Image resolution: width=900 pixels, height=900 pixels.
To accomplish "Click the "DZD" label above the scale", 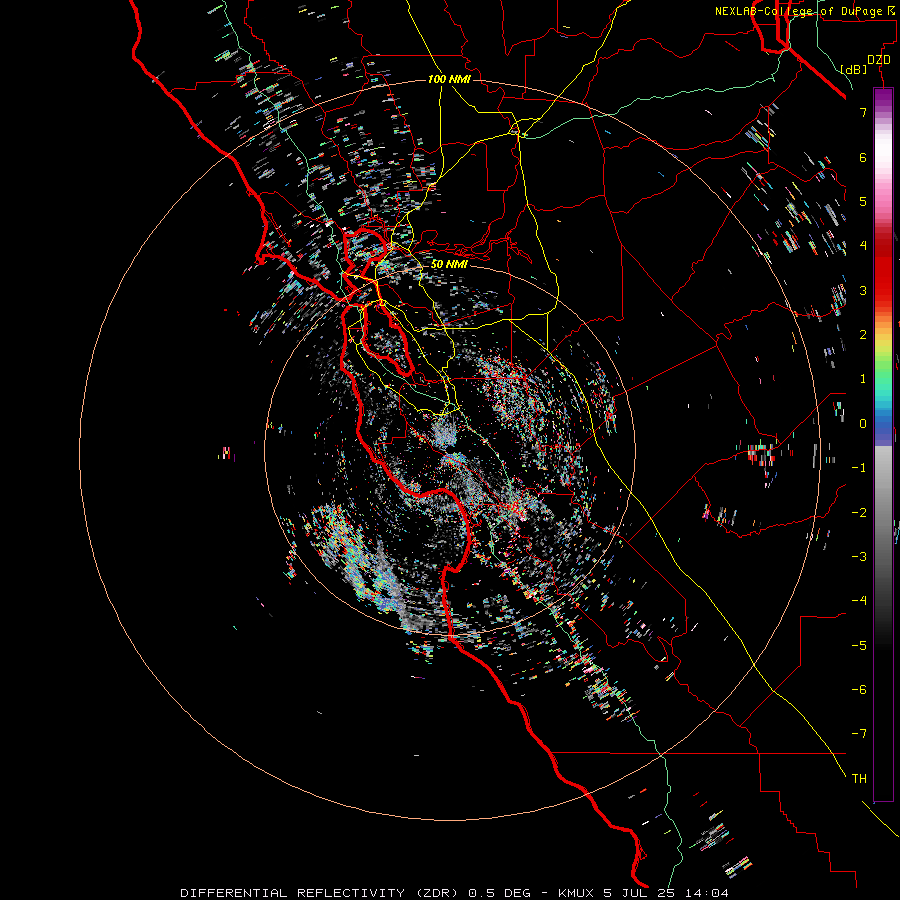I will (x=879, y=60).
